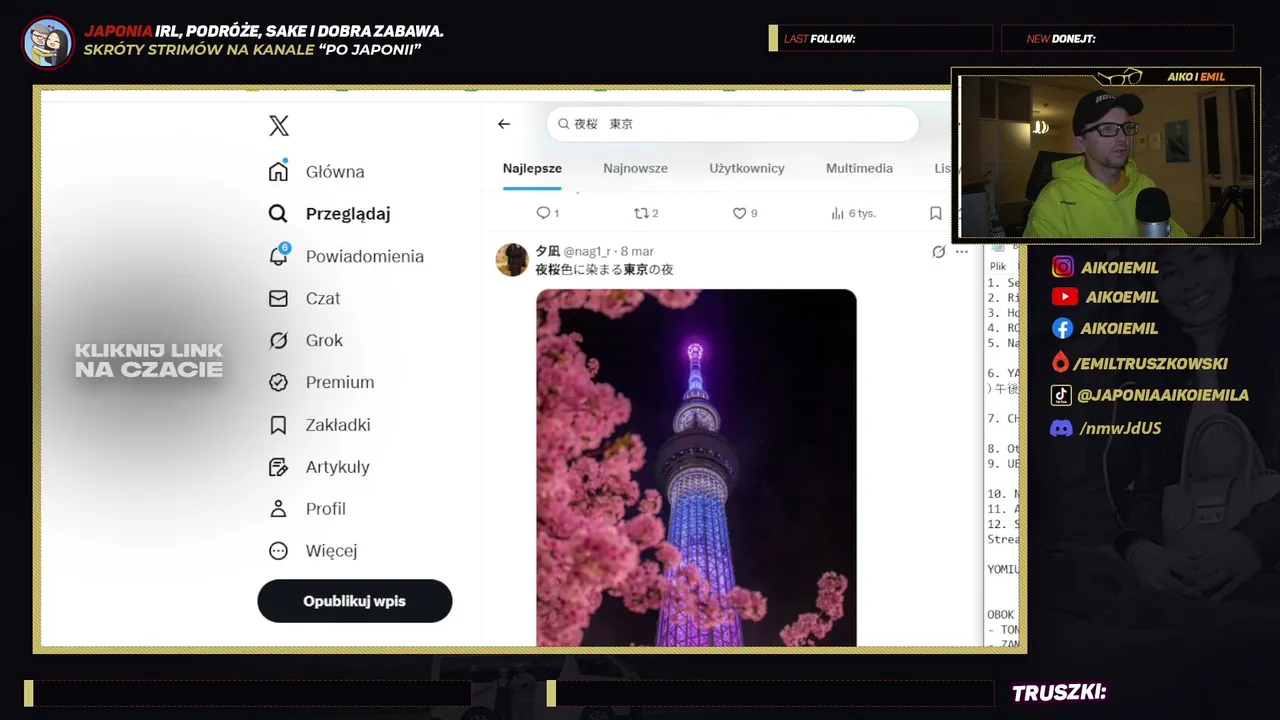Switch to the Najlepsze tab

pos(532,168)
